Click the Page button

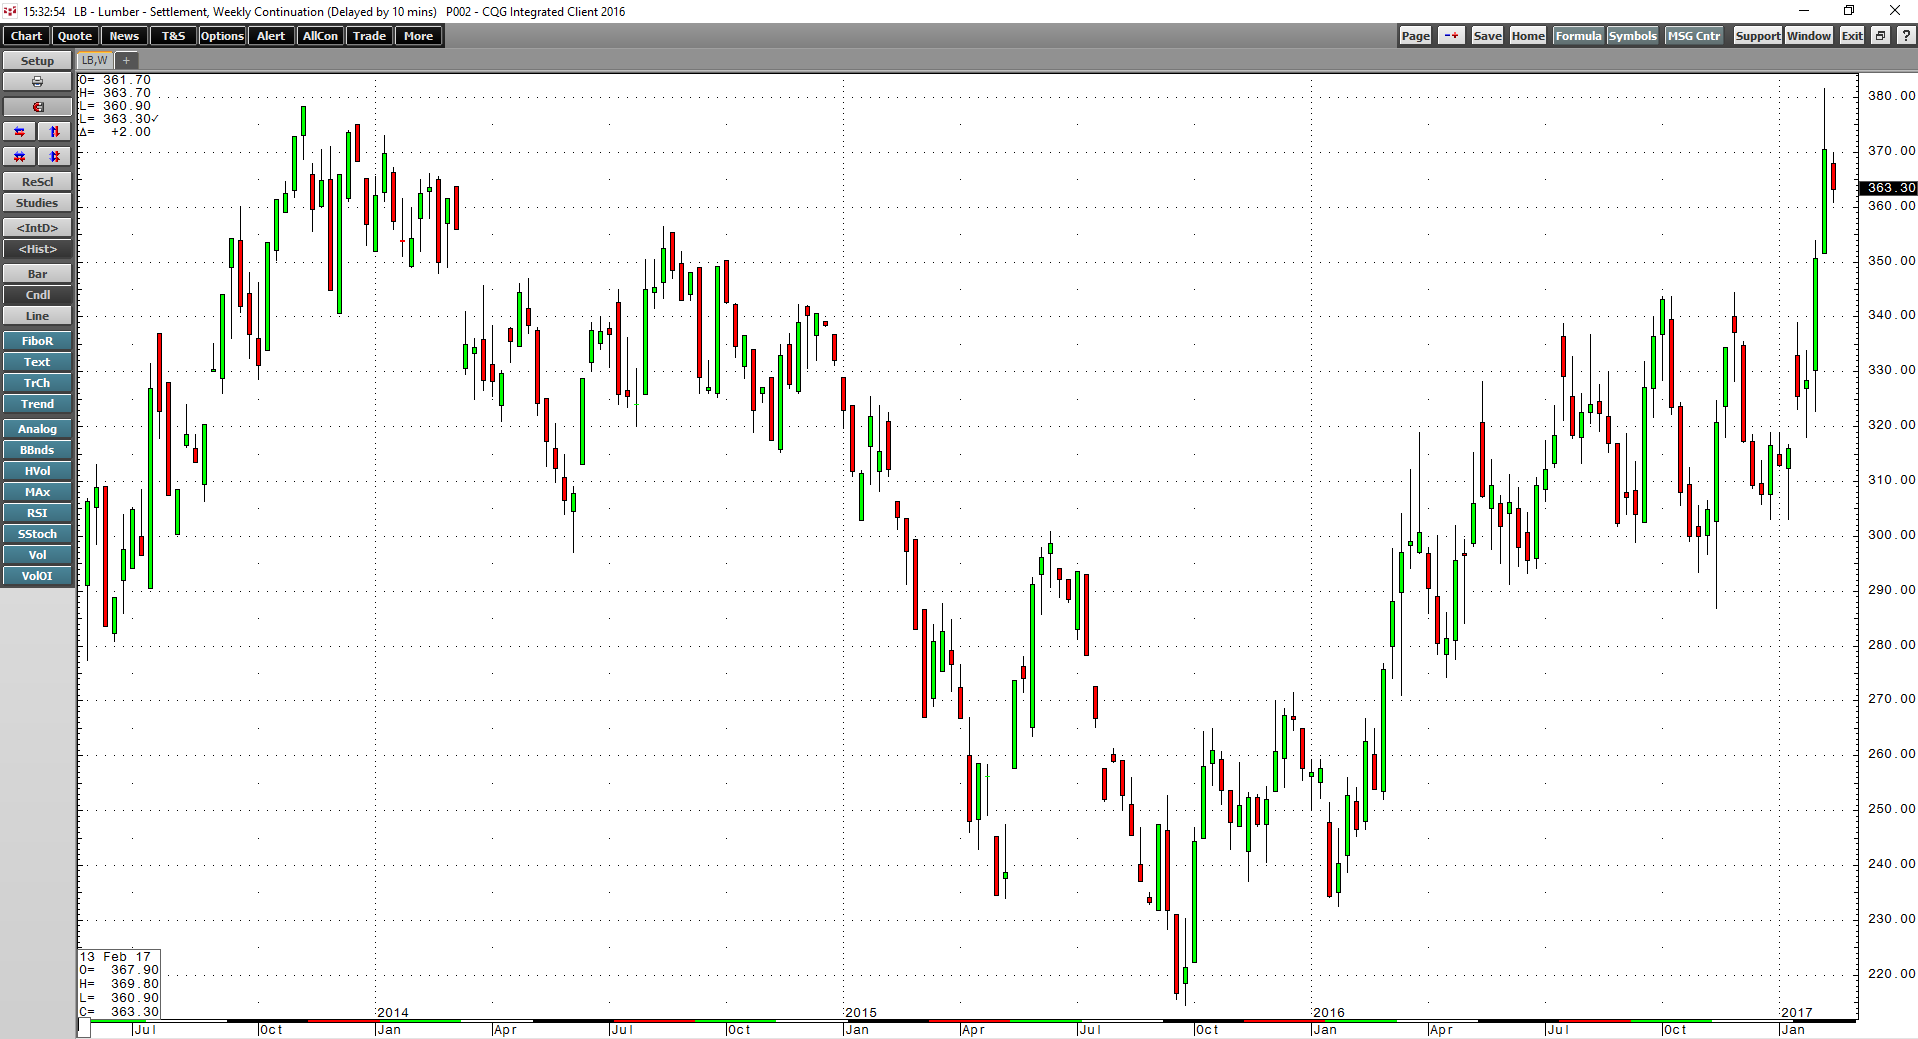pos(1415,36)
